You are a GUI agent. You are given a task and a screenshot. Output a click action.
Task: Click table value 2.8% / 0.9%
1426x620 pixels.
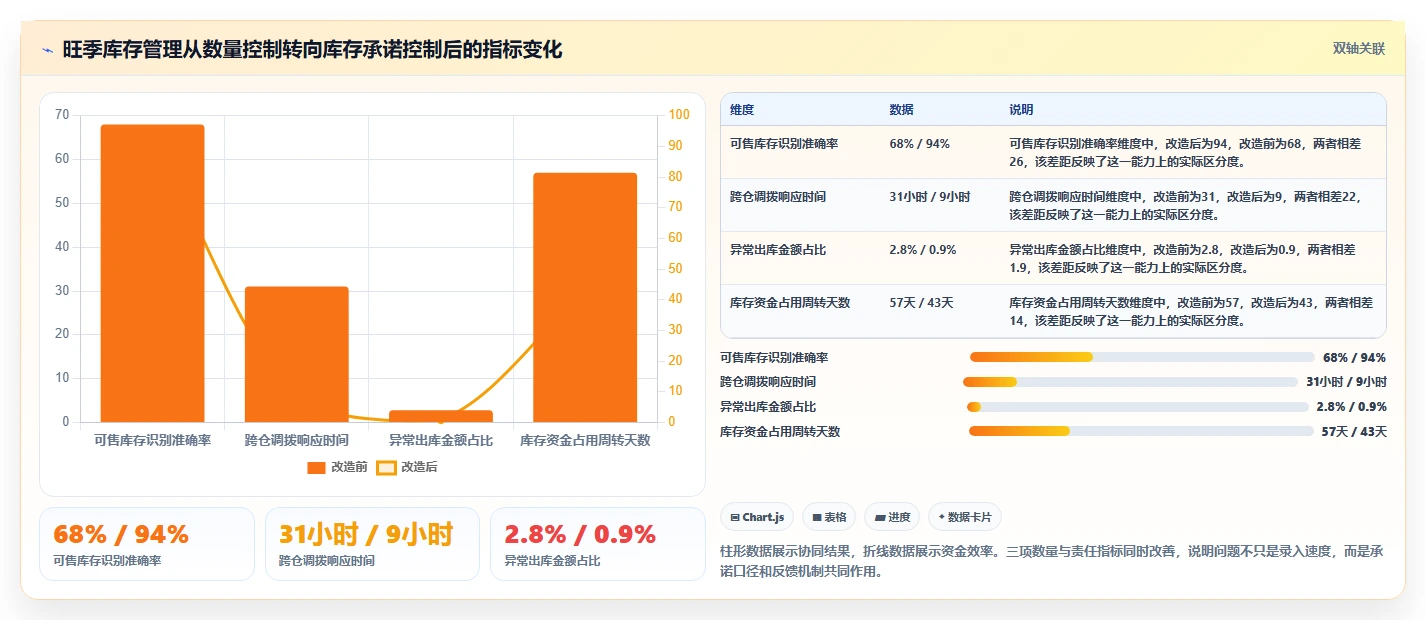click(x=922, y=250)
